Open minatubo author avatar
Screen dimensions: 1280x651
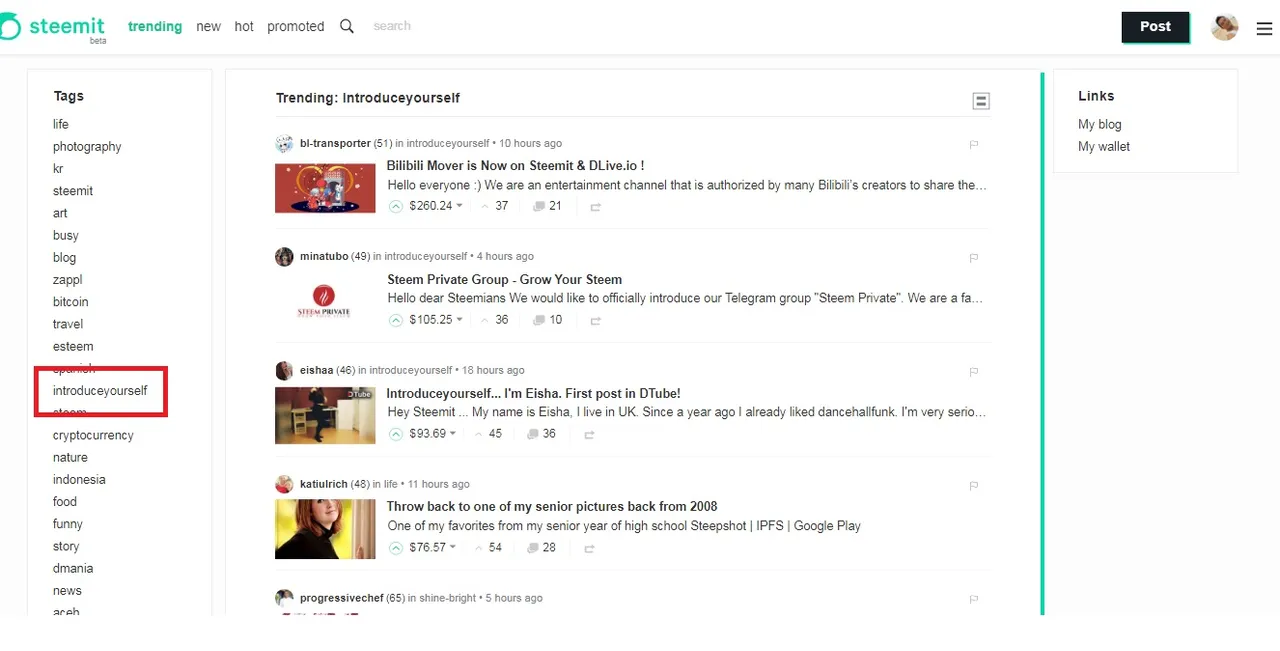coord(284,257)
